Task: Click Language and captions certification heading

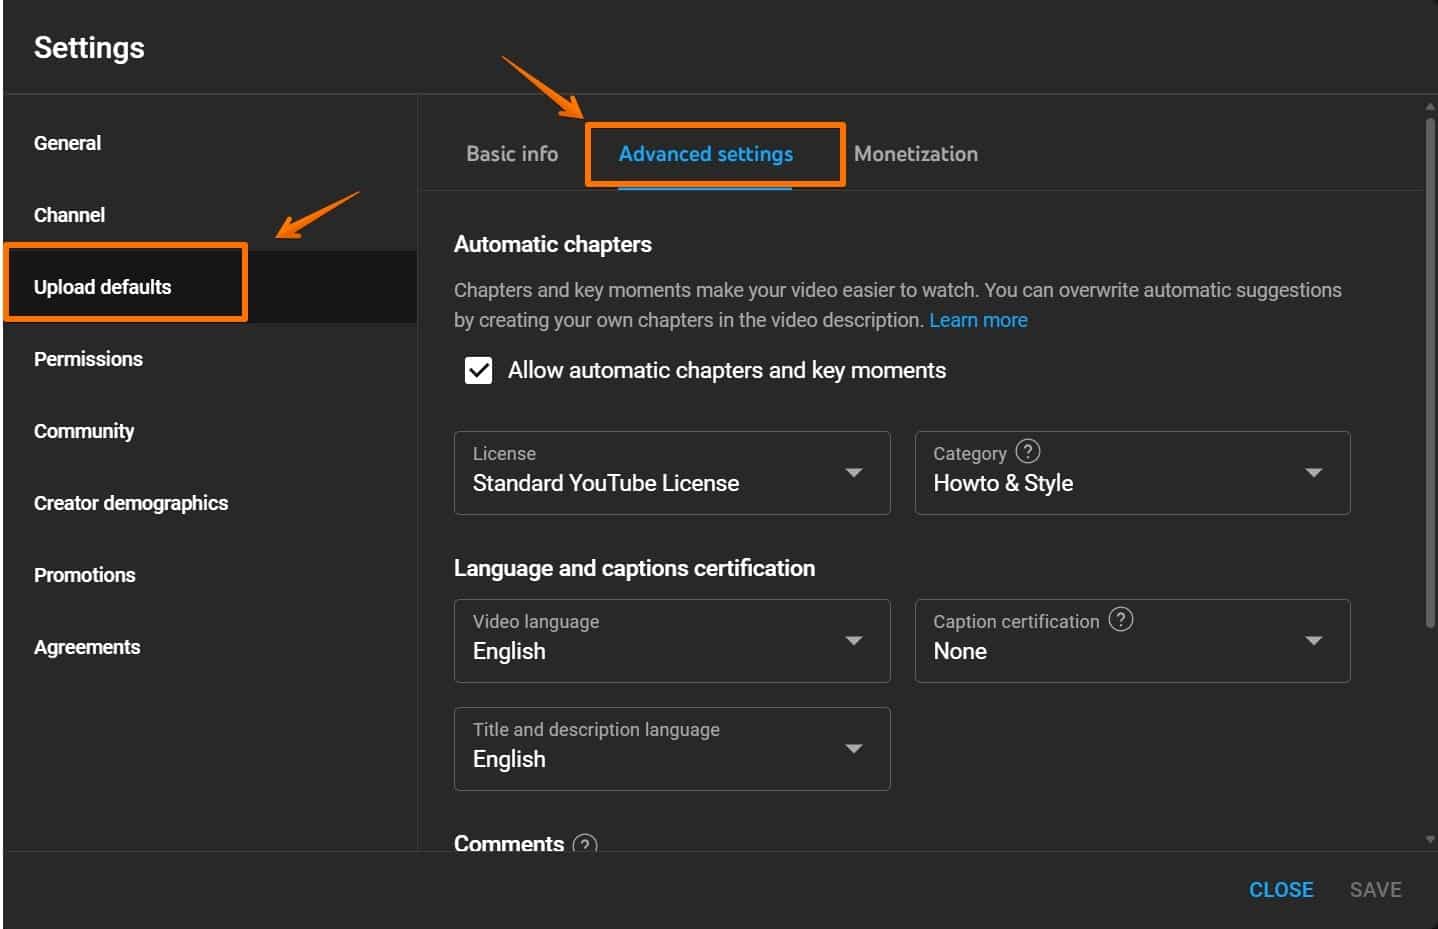Action: point(634,568)
